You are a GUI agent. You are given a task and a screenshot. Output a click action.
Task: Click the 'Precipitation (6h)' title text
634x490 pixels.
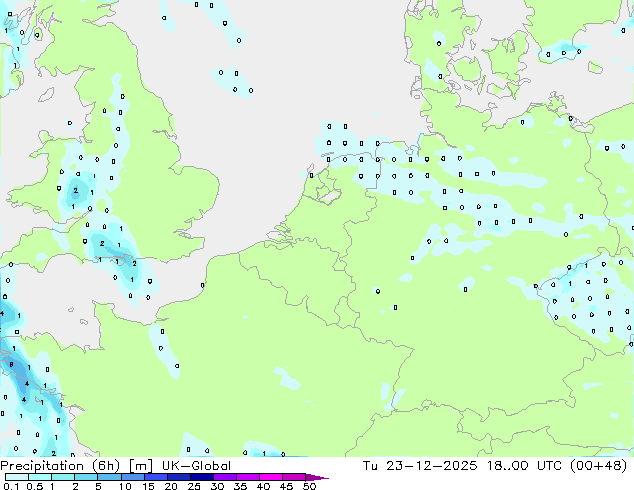coord(60,466)
